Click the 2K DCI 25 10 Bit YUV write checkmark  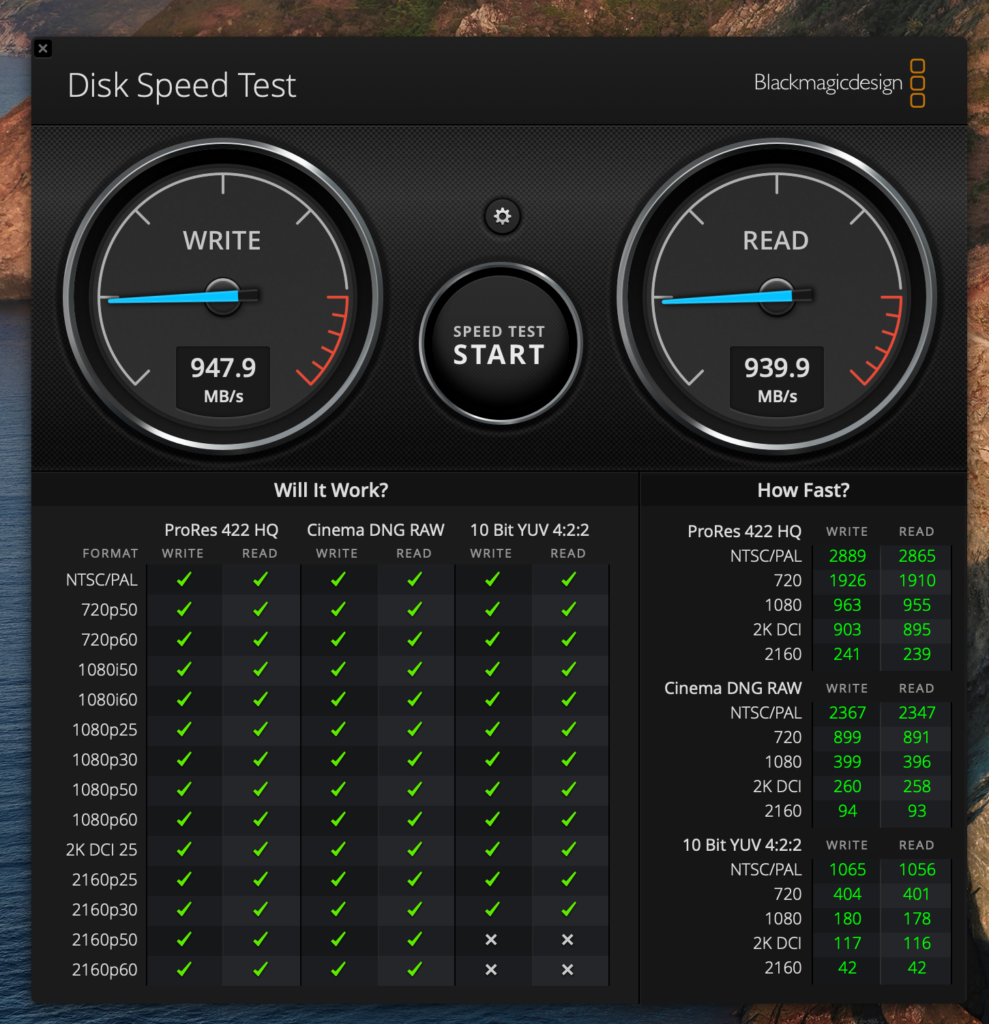492,849
